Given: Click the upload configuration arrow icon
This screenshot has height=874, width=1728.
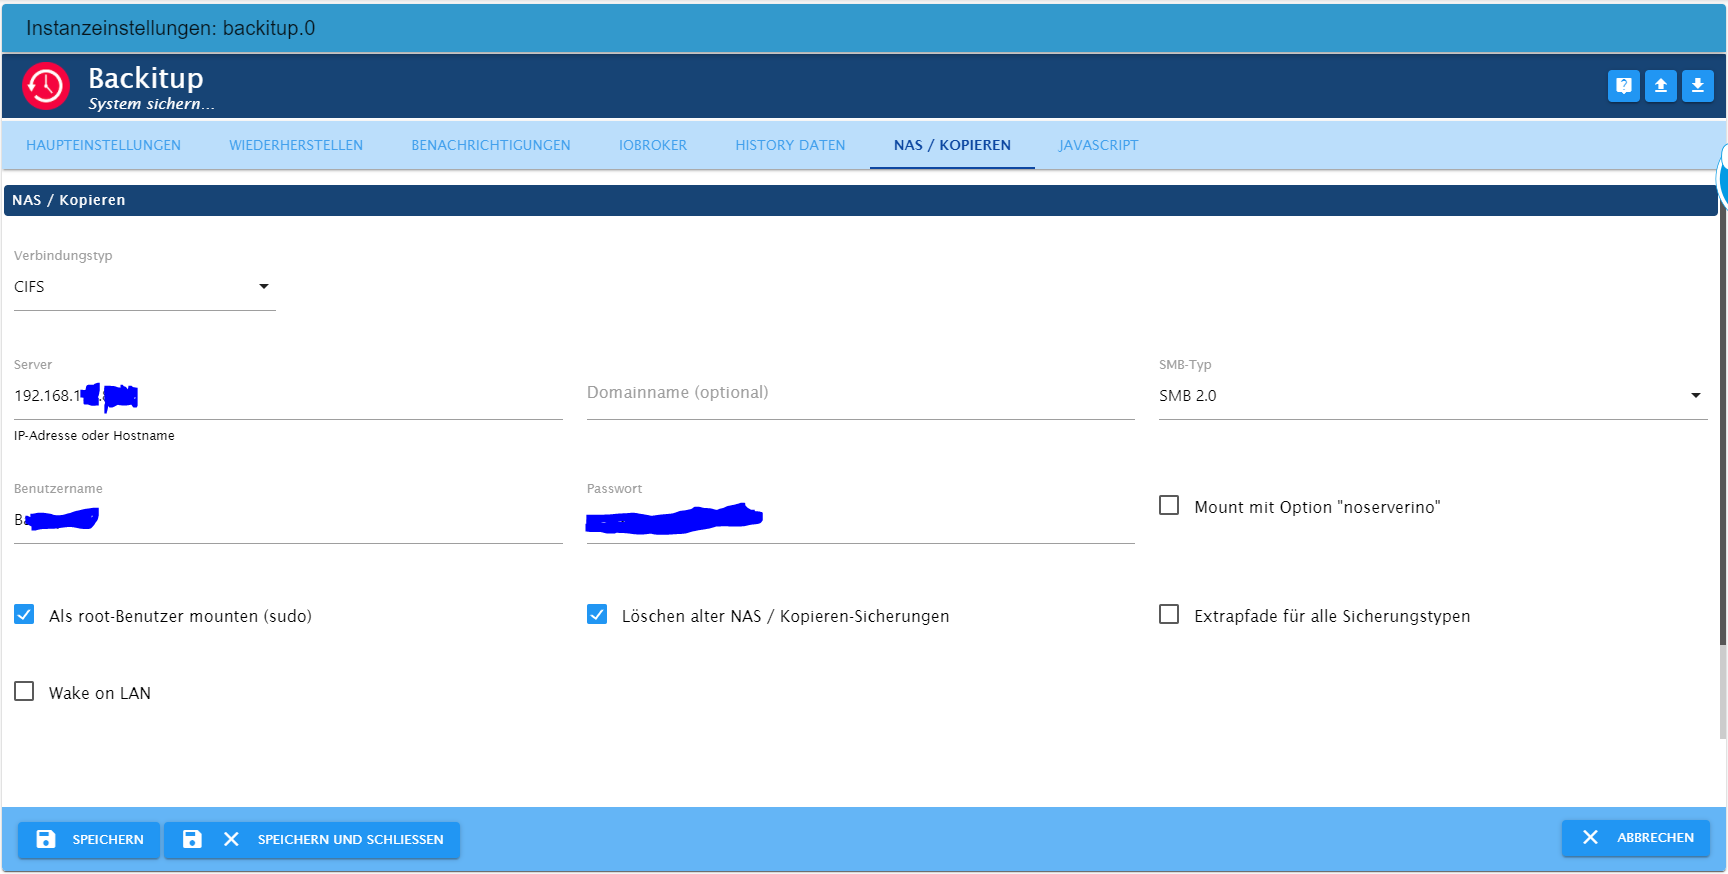Looking at the screenshot, I should tap(1661, 86).
